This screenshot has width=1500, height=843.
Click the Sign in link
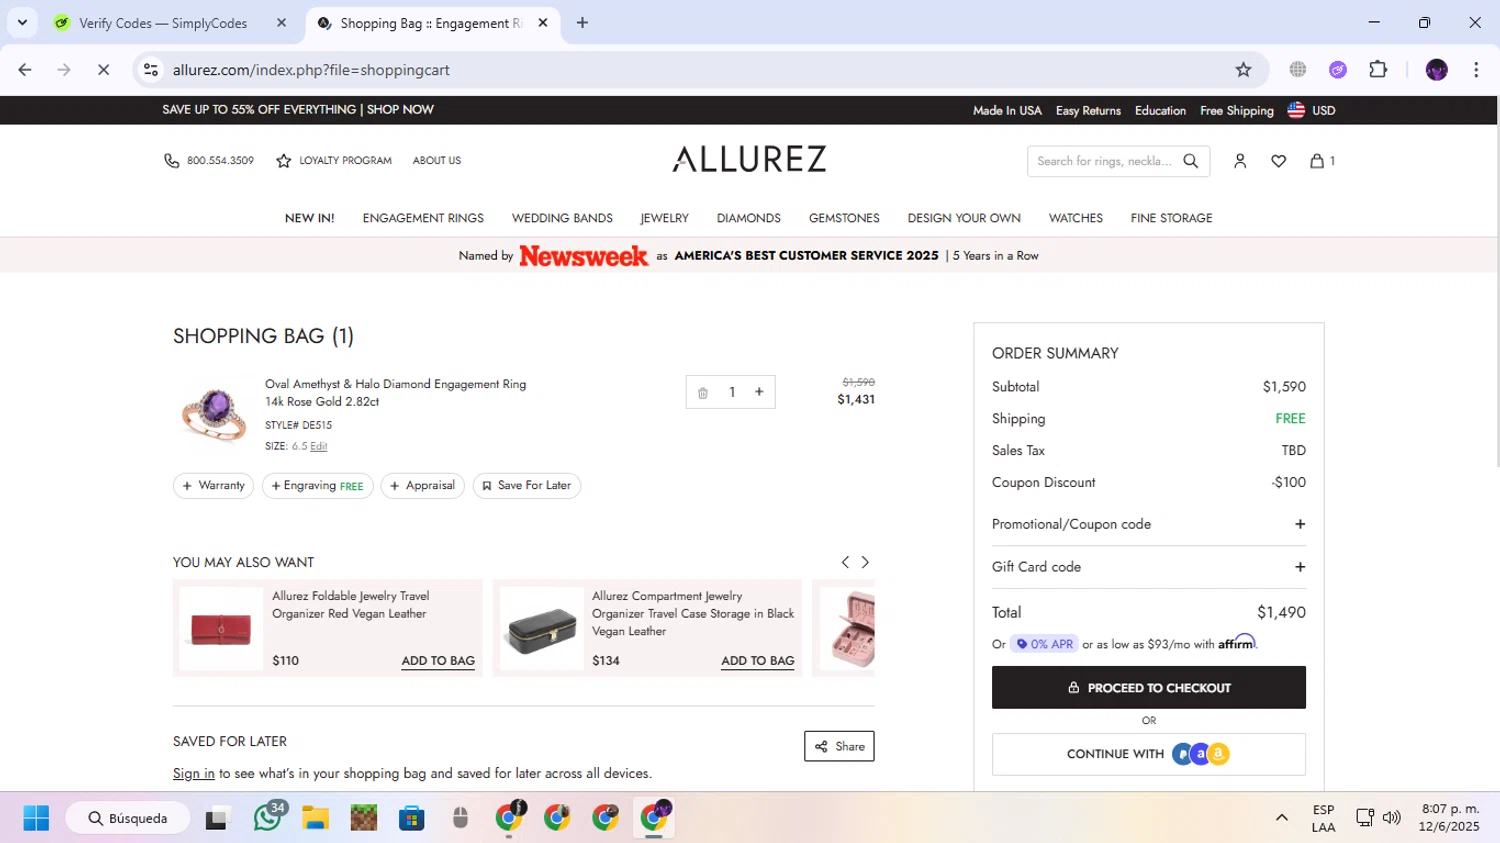[x=193, y=774]
